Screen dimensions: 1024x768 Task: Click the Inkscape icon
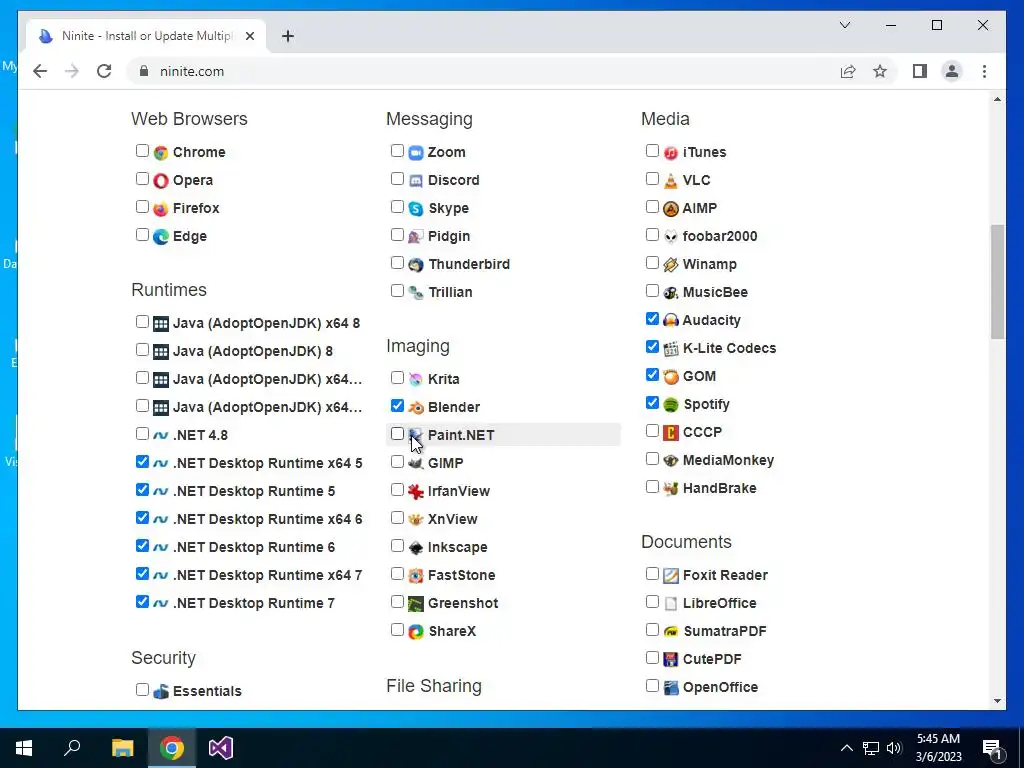pyautogui.click(x=416, y=548)
